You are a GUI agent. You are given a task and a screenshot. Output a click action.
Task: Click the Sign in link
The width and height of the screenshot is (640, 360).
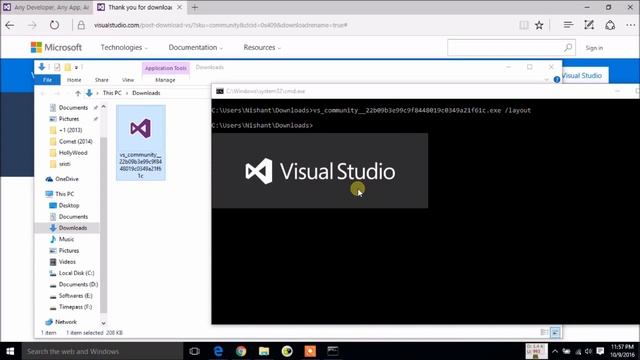pyautogui.click(x=594, y=48)
